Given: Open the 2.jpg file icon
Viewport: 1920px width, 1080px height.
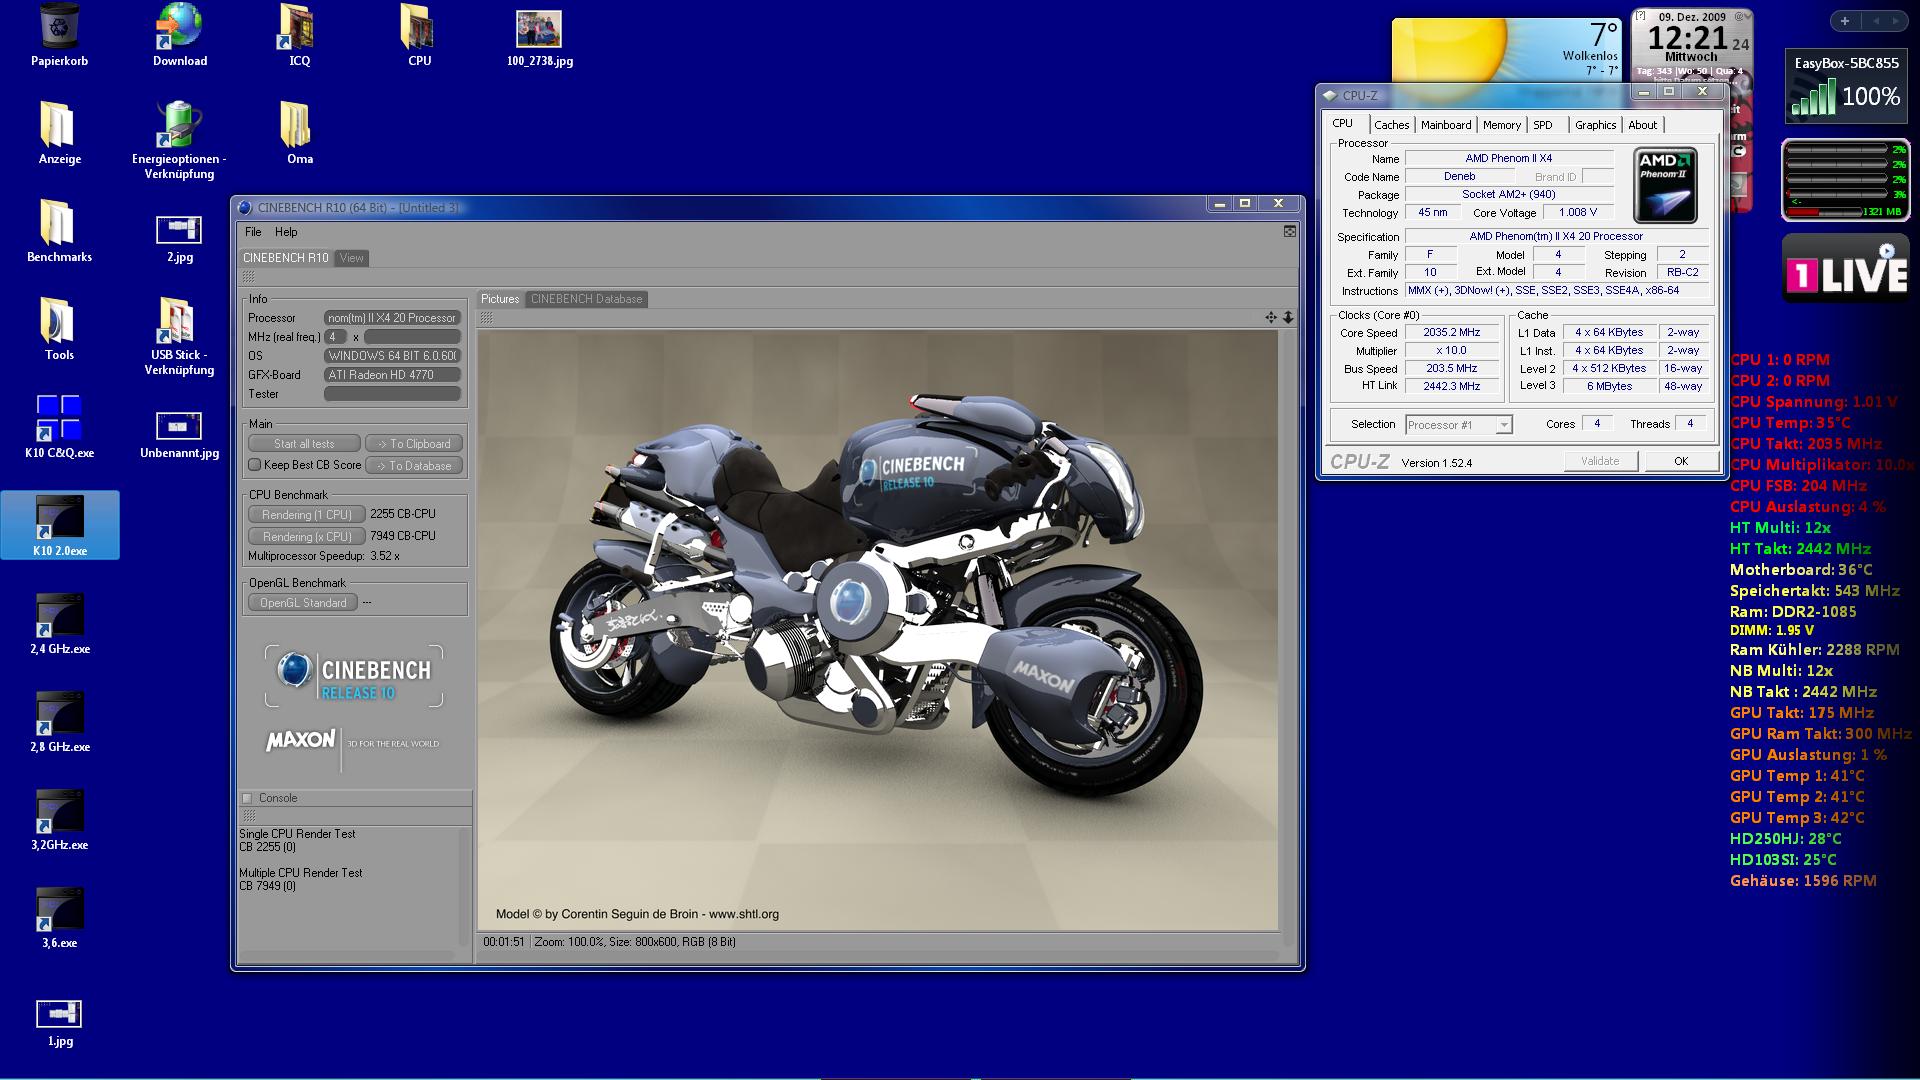Looking at the screenshot, I should coord(179,240).
